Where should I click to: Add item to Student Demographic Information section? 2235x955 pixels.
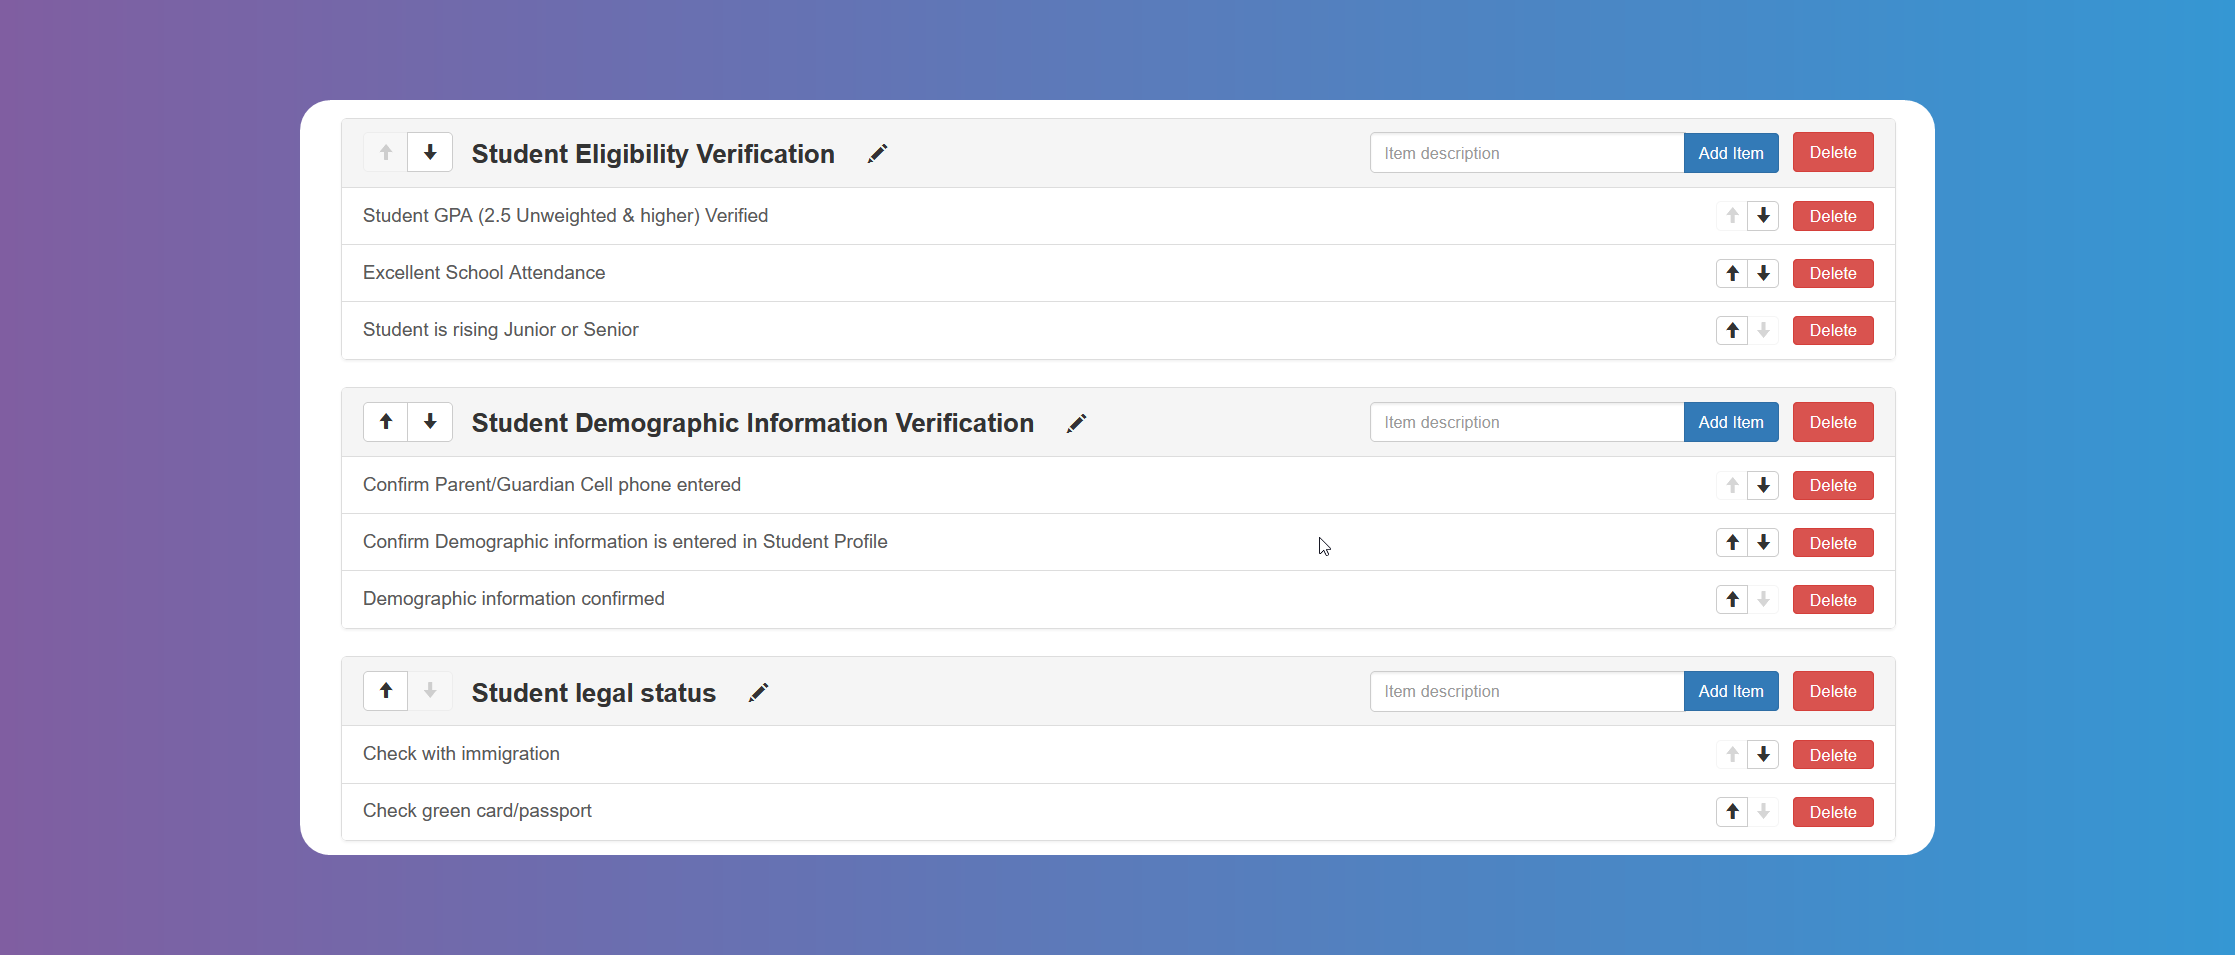coord(1730,421)
